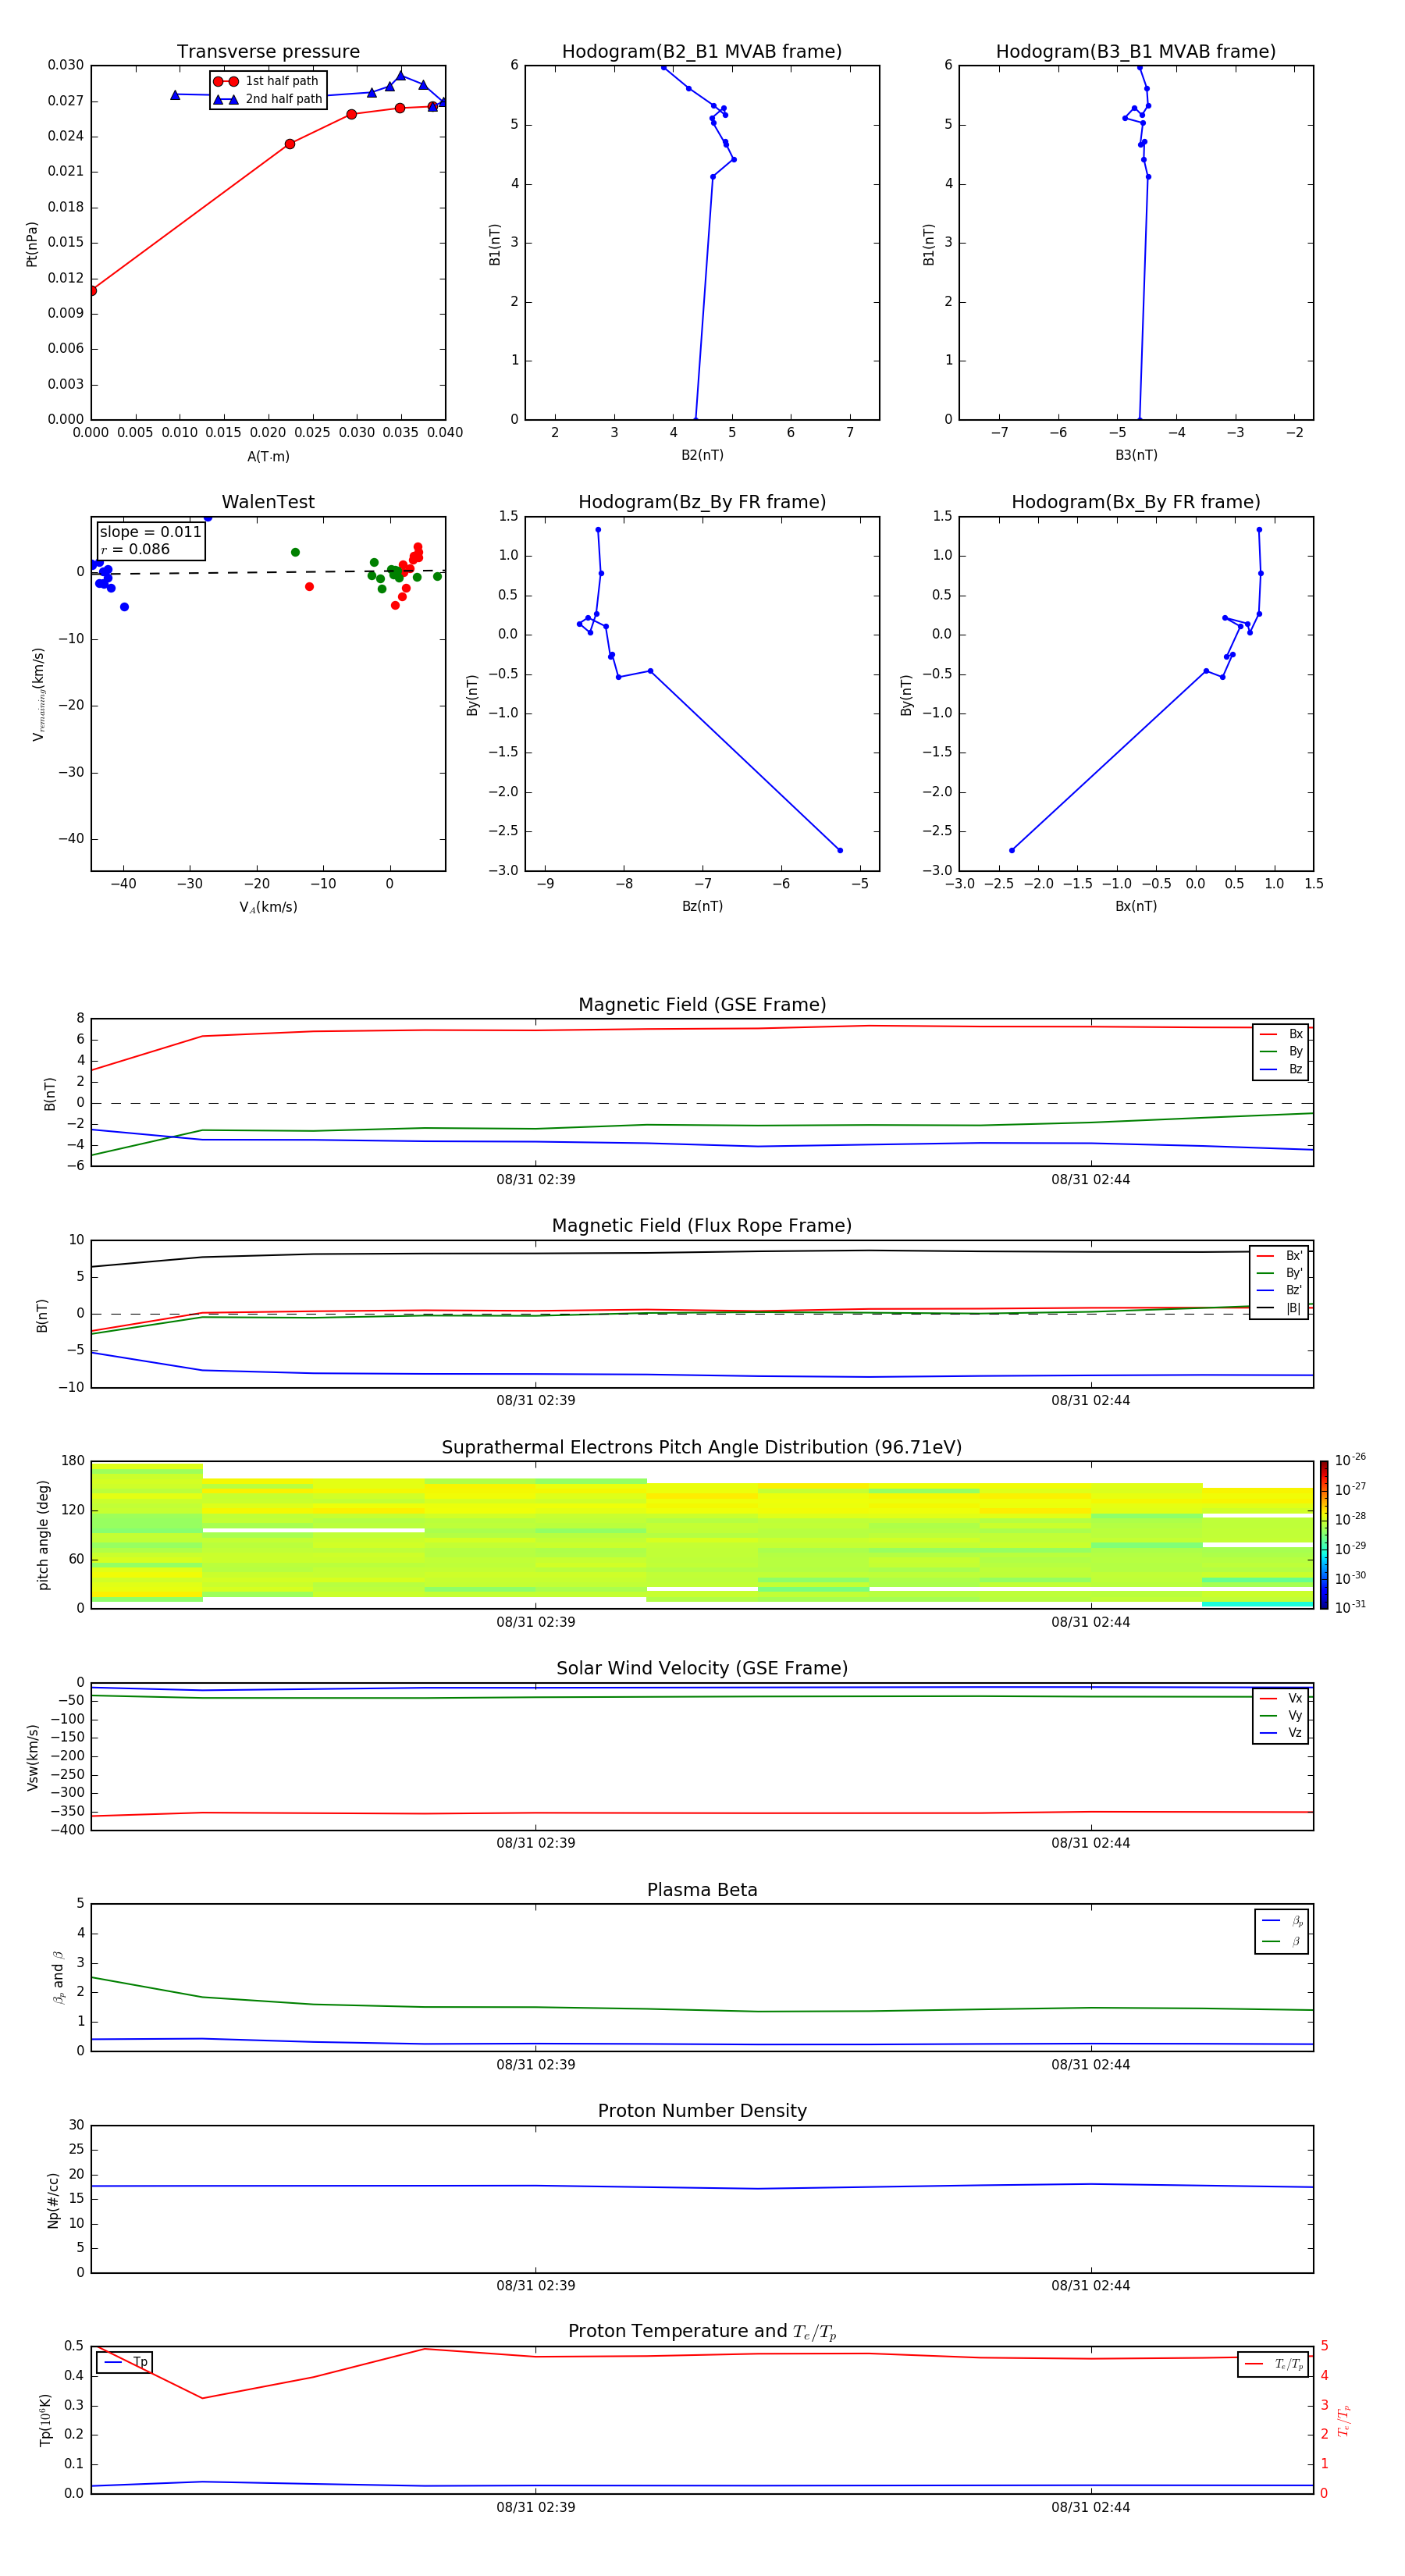Click 'Magnetic Field (Flux Rope Frame)' title
1405x2576 pixels.
click(702, 1226)
